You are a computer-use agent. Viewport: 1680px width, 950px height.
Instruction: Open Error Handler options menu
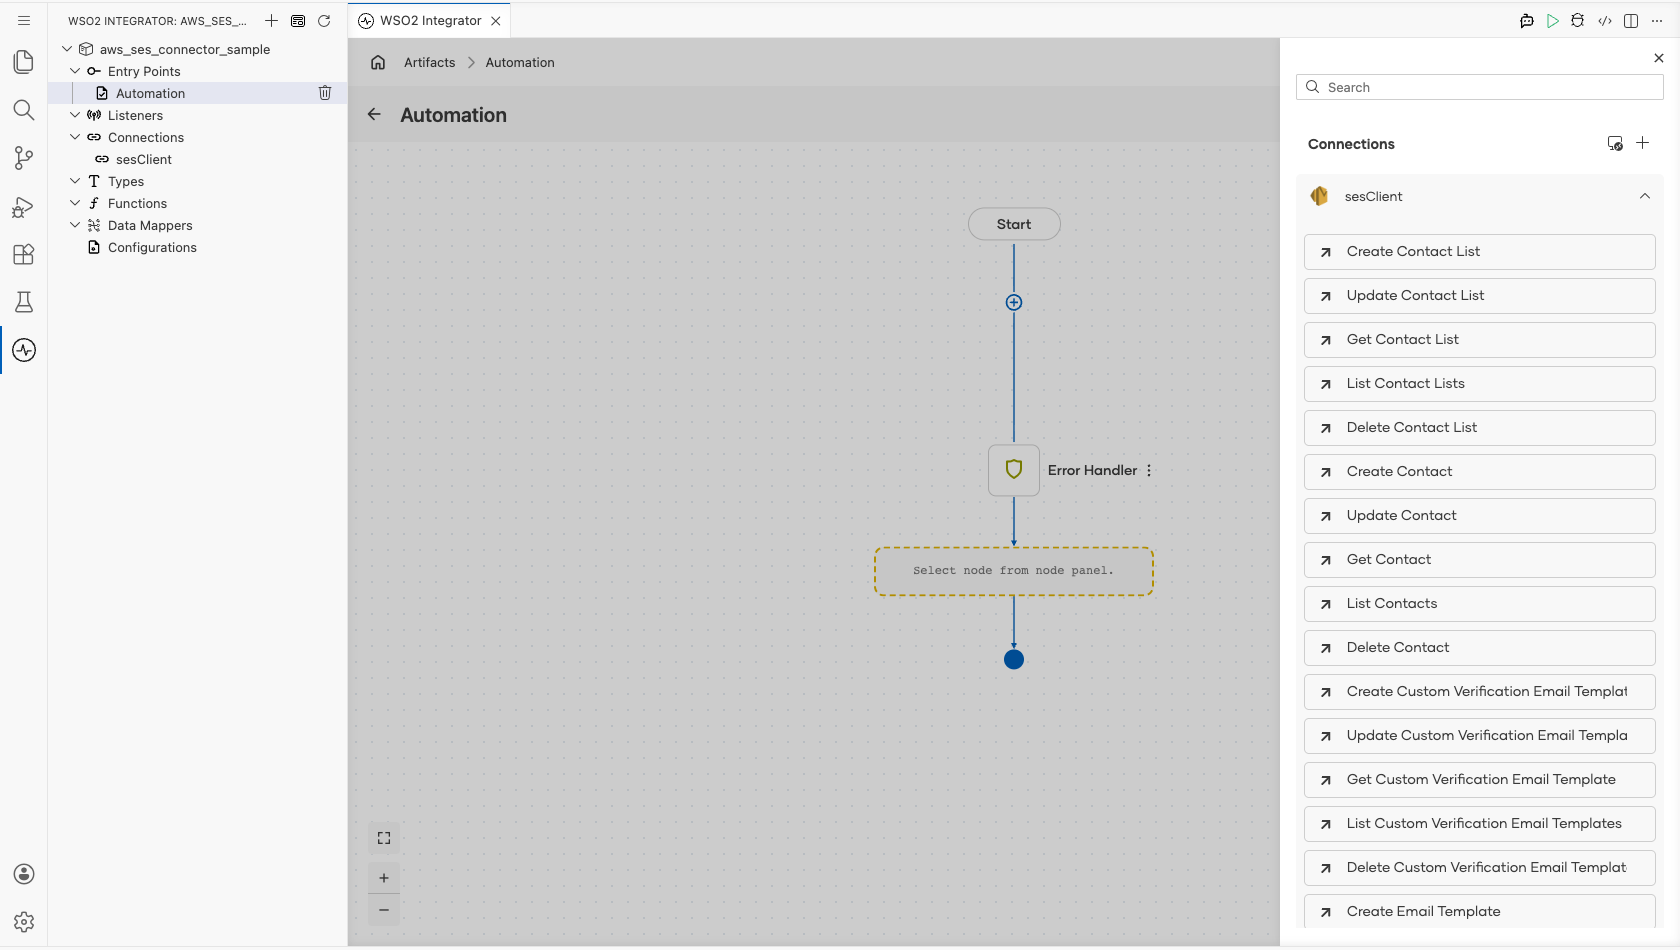pos(1149,470)
